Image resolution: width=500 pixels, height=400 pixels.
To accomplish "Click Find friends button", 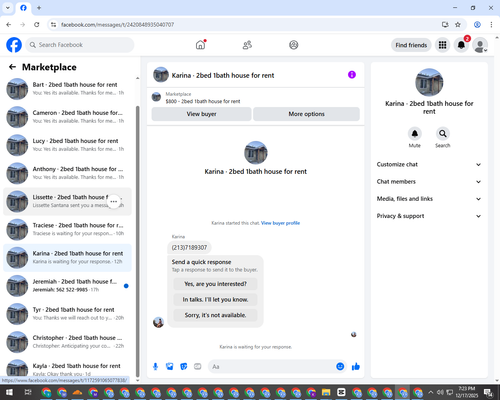I will pyautogui.click(x=411, y=45).
